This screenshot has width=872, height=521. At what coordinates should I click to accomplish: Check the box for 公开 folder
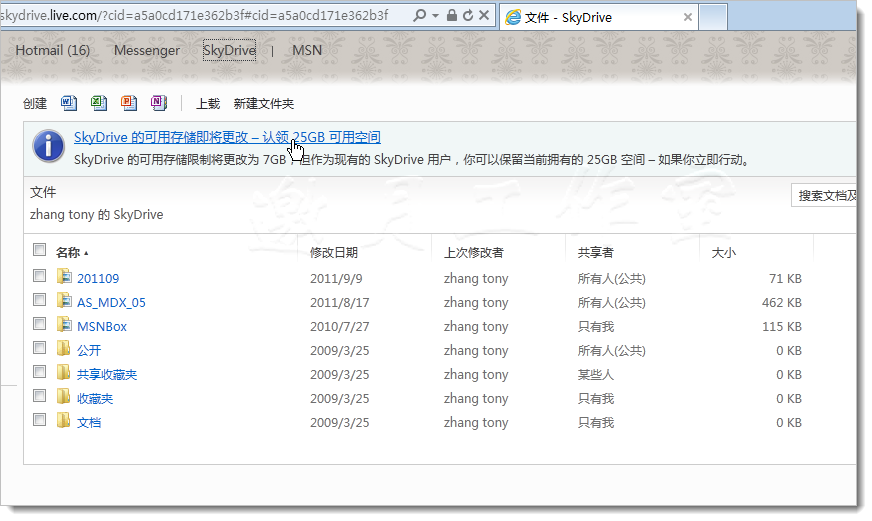39,348
